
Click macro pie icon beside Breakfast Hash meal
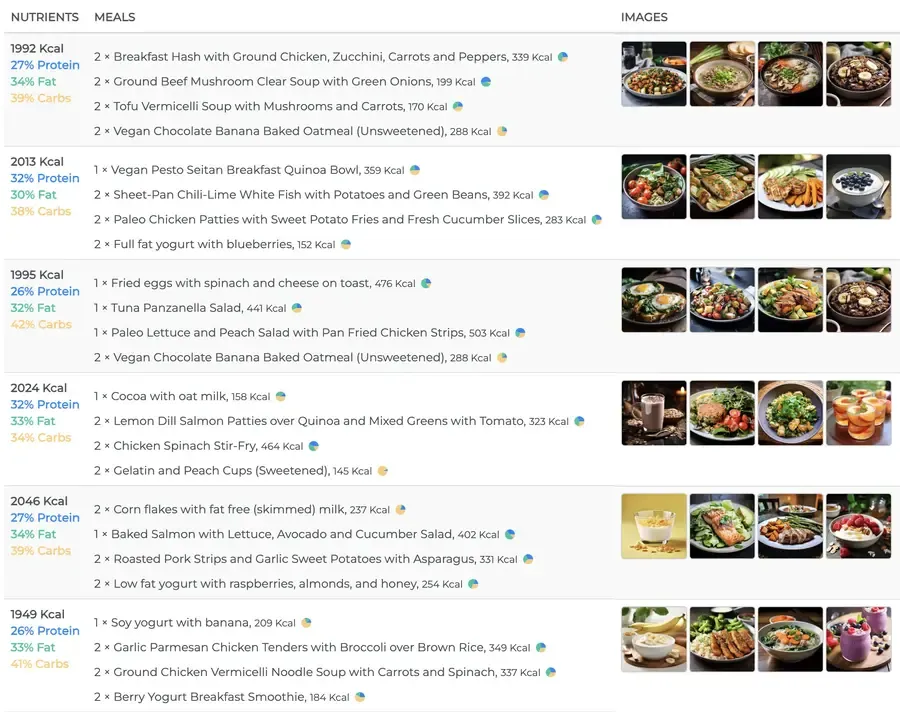click(563, 57)
